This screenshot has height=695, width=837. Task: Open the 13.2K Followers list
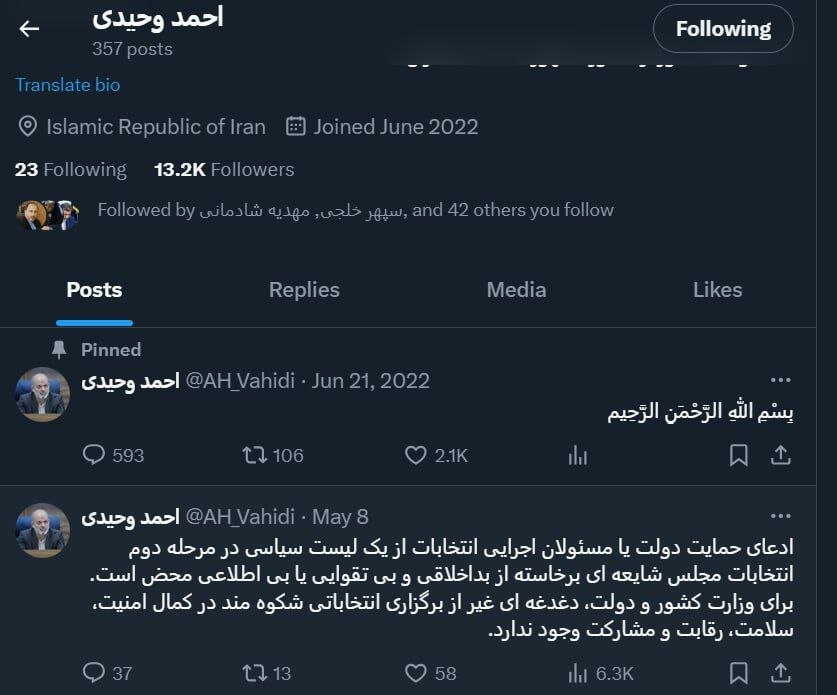click(224, 170)
